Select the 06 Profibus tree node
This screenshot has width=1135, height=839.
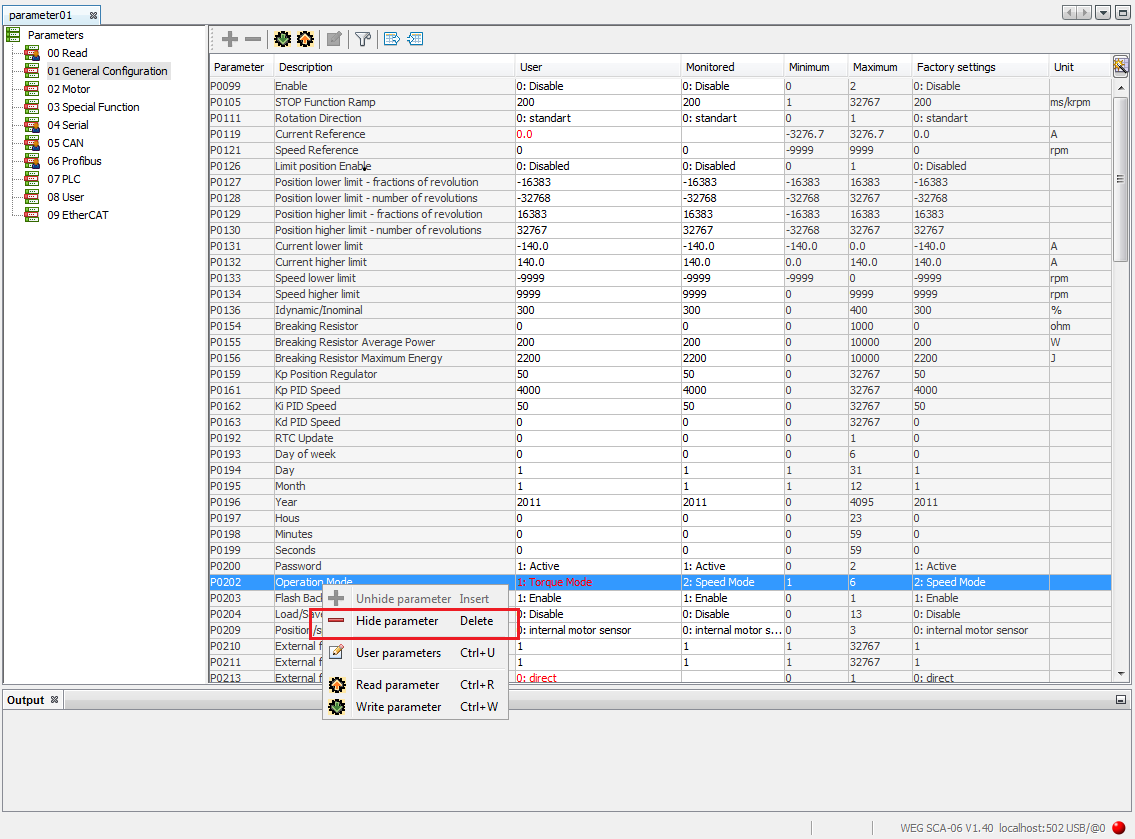click(76, 160)
